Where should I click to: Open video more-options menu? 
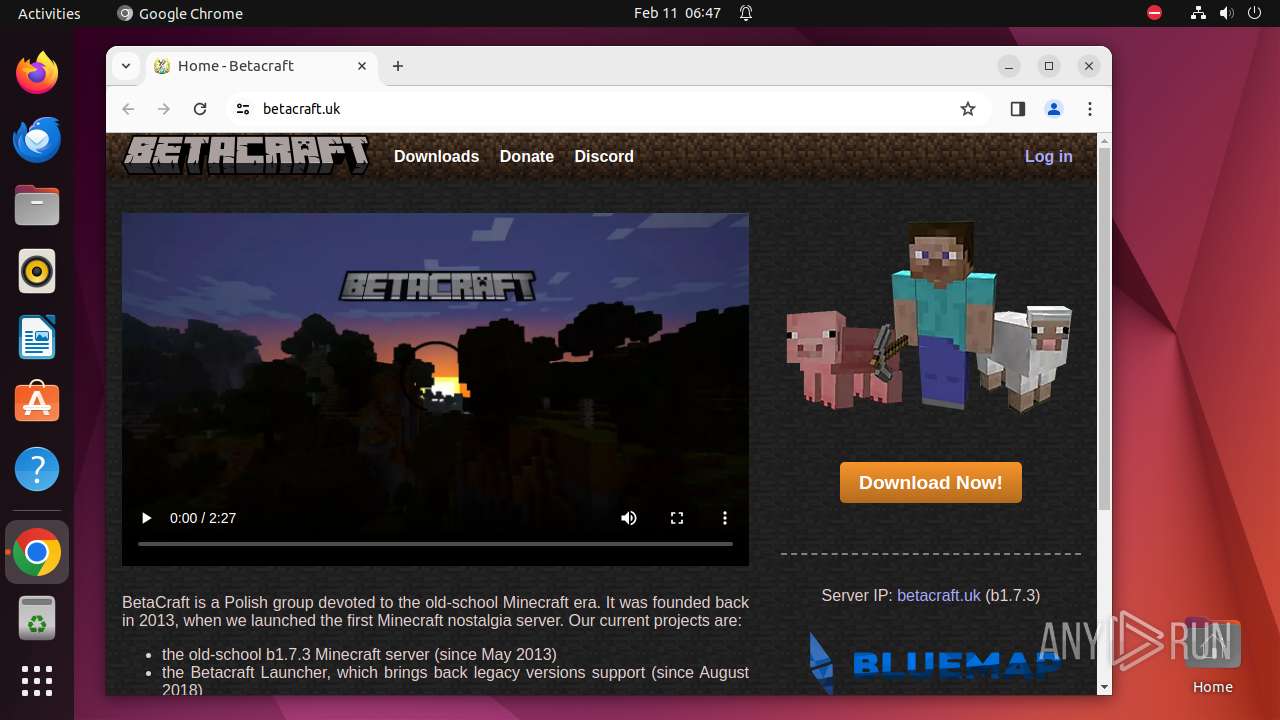[x=725, y=518]
